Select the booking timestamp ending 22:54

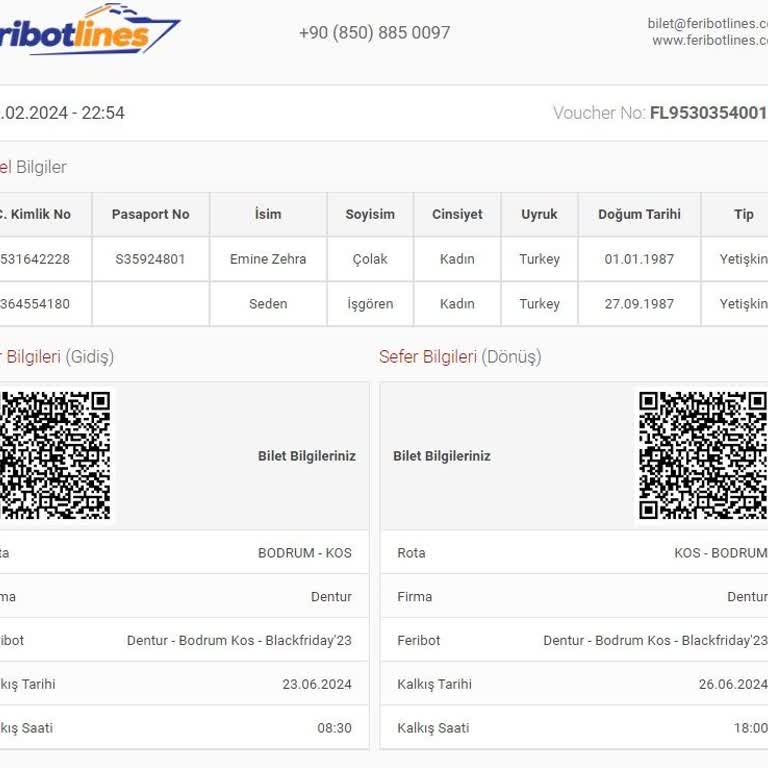pos(62,113)
